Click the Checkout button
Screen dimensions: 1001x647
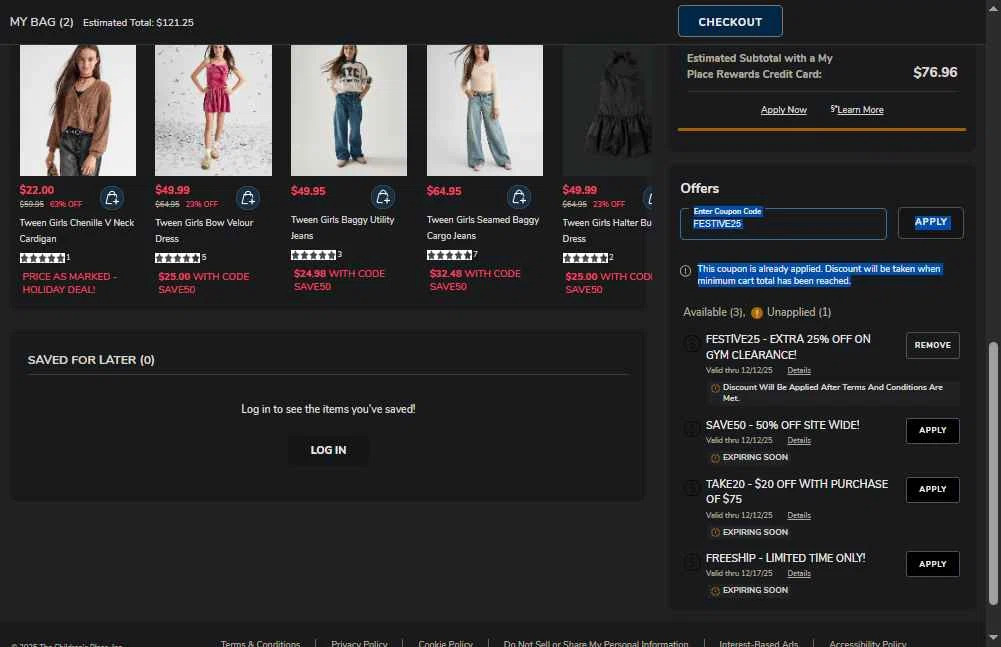(730, 21)
